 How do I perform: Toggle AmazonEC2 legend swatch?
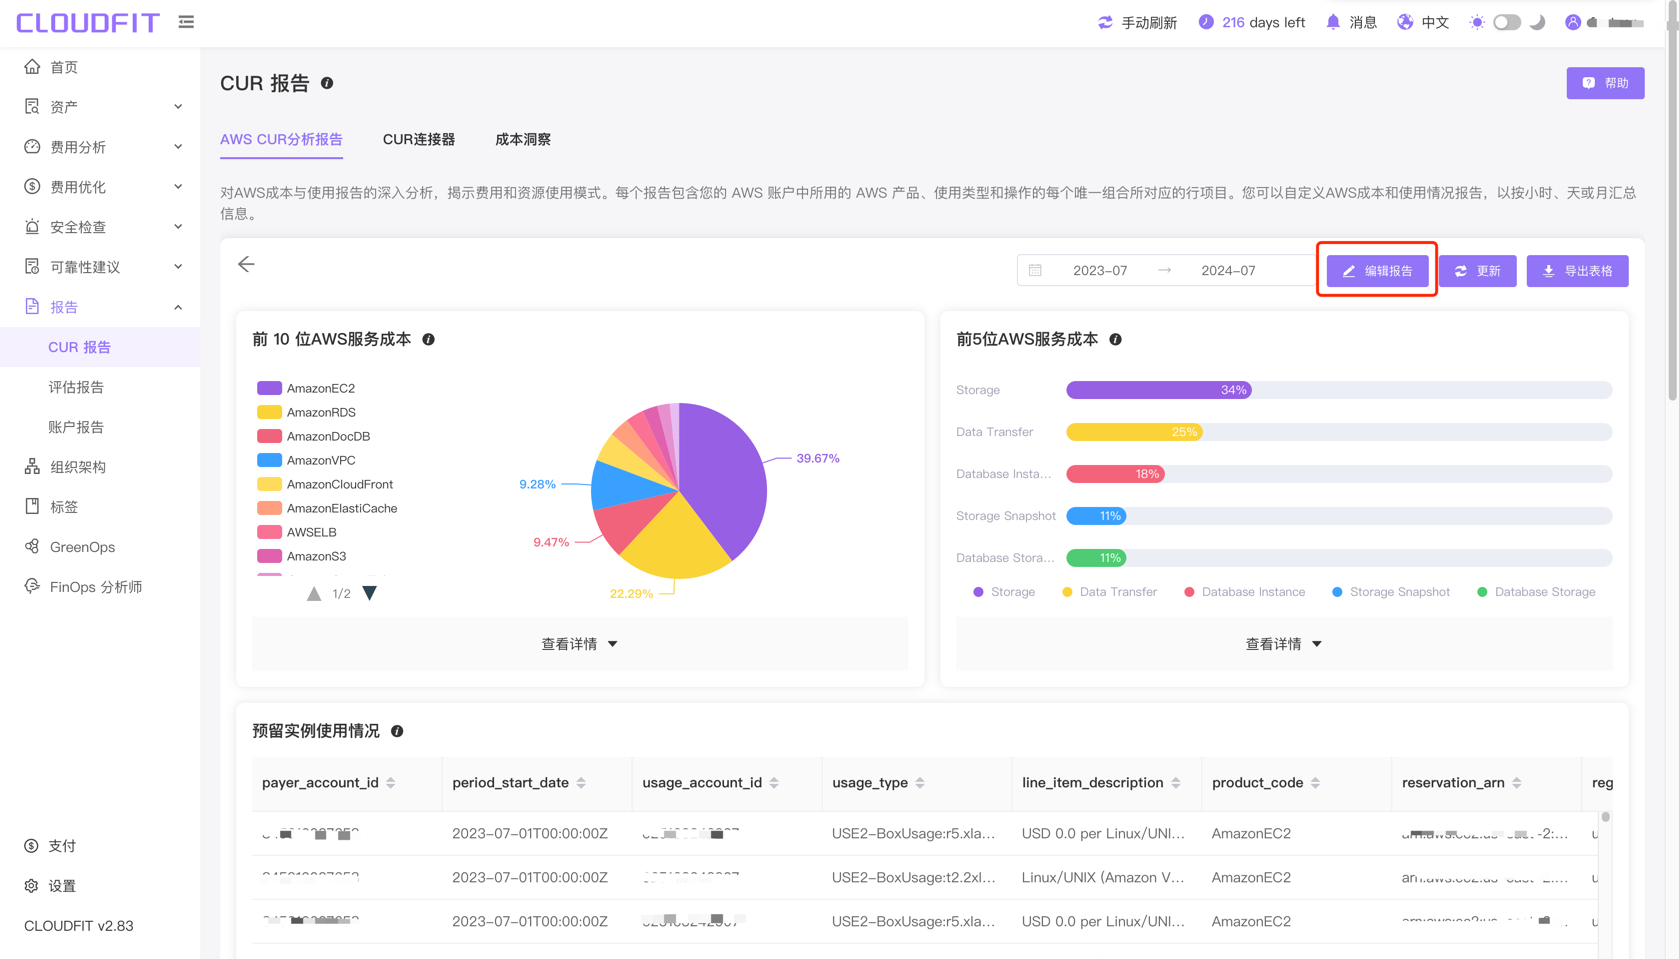point(269,388)
